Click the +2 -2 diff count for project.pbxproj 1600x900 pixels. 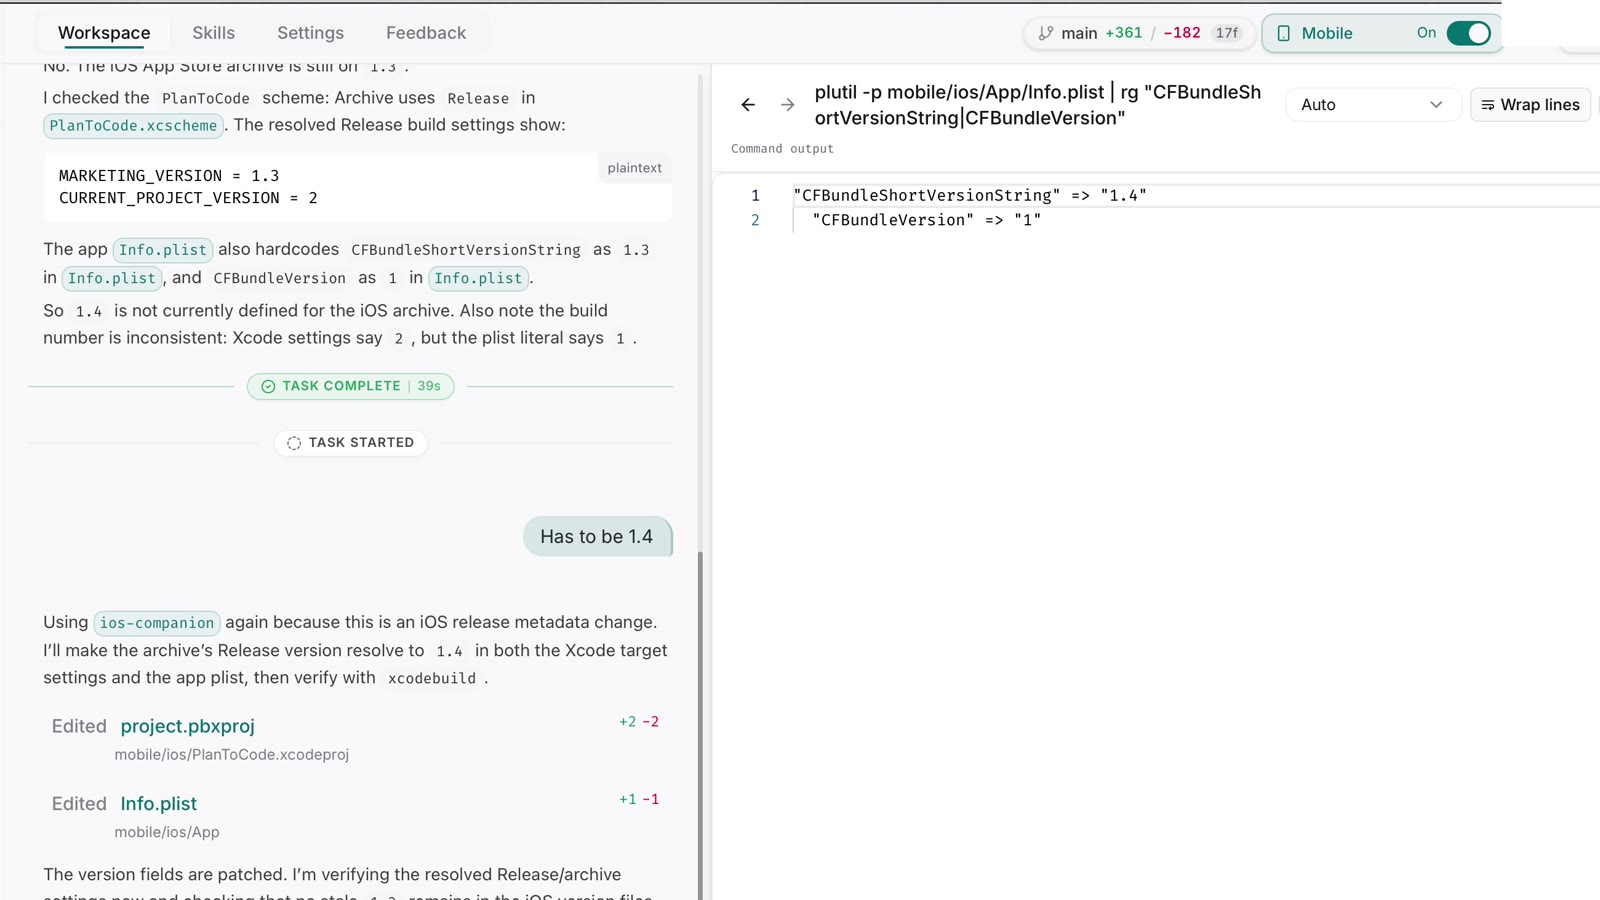coord(639,722)
